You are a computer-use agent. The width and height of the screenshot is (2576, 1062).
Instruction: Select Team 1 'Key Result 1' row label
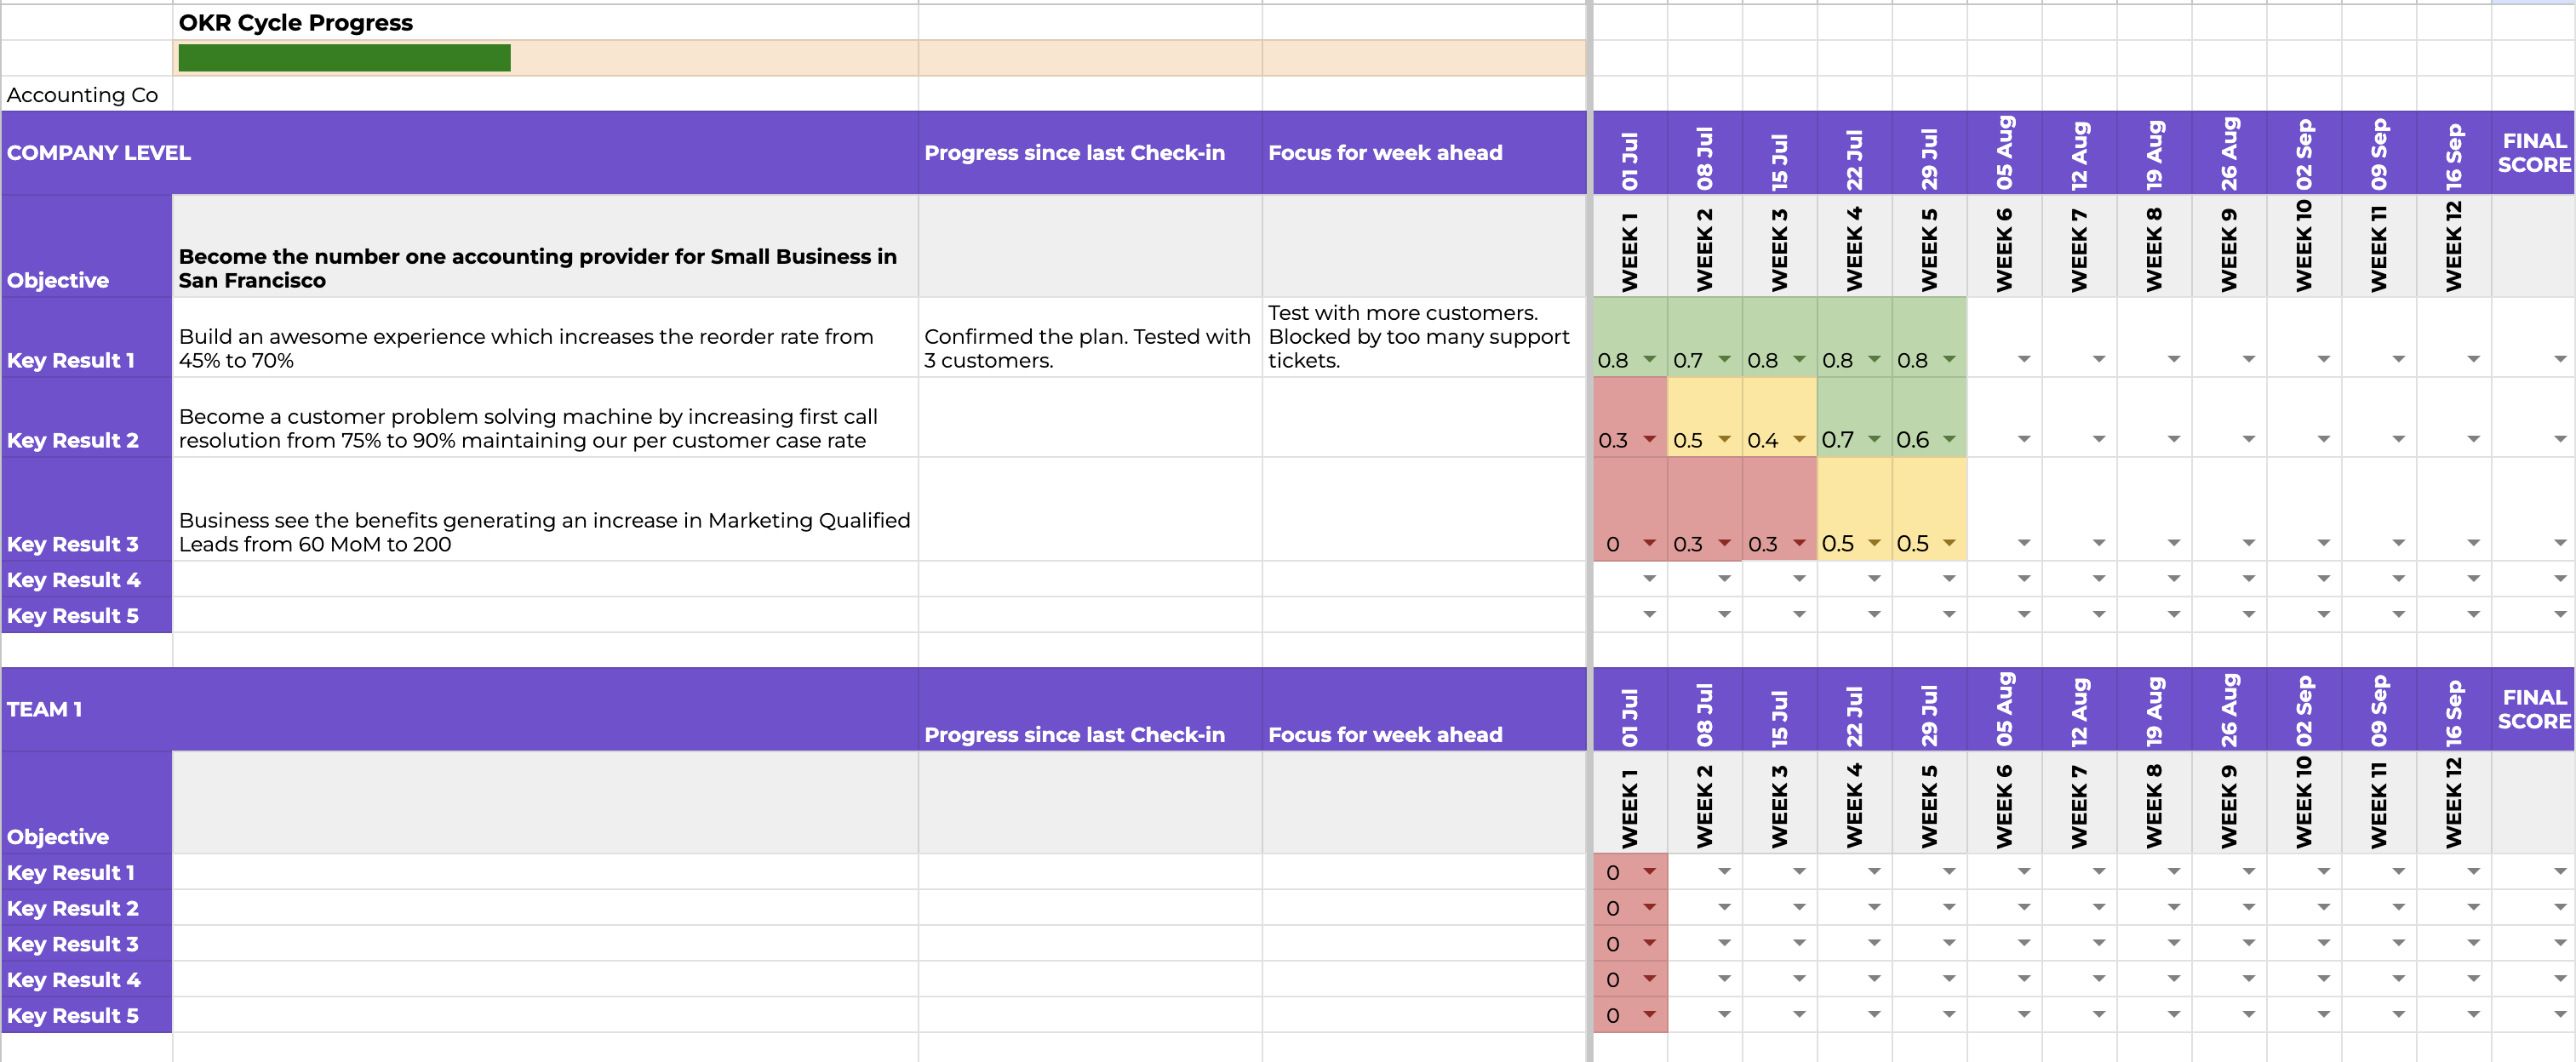87,871
